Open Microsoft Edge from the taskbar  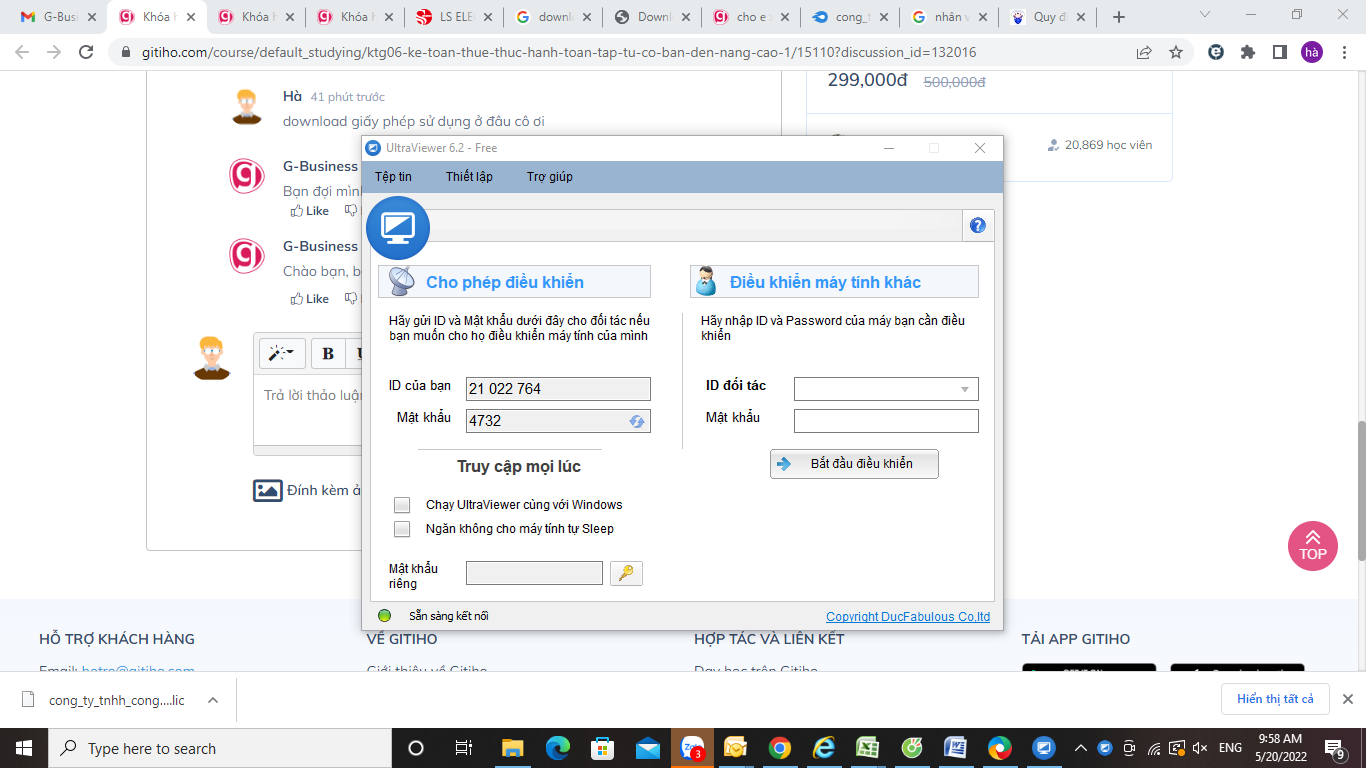(x=557, y=748)
